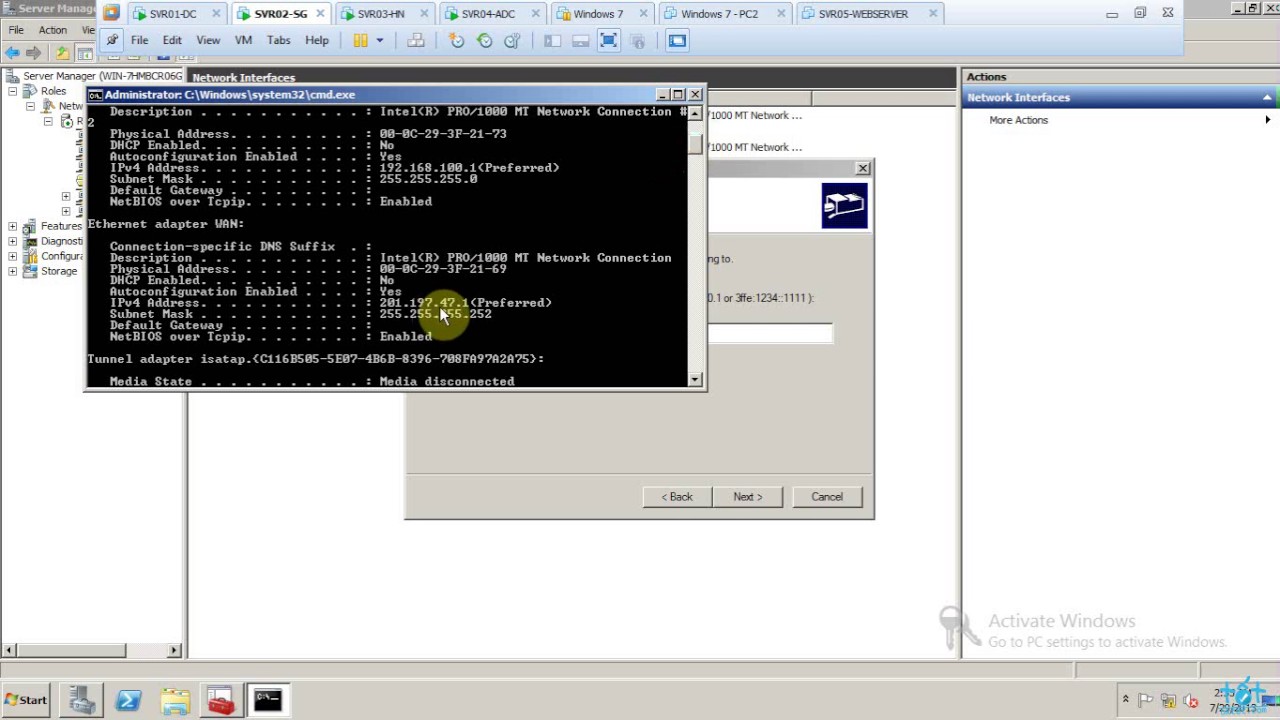Select Storage in Server Manager tree
1280x720 pixels.
click(59, 271)
